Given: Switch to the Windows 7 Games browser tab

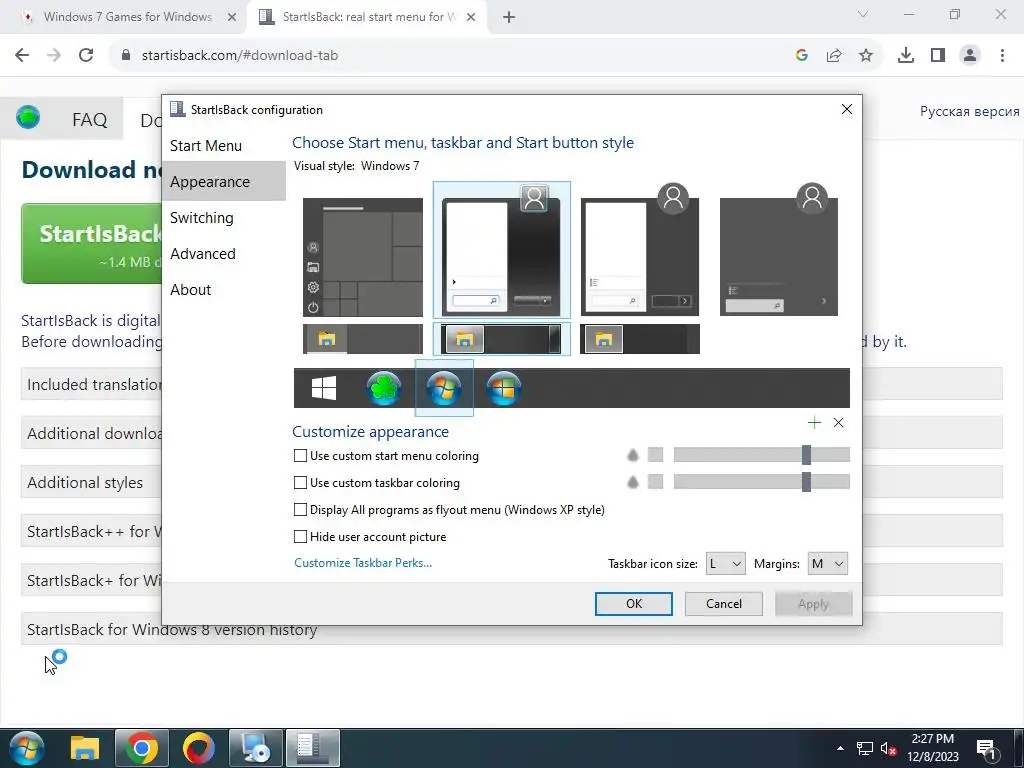Looking at the screenshot, I should tap(127, 17).
